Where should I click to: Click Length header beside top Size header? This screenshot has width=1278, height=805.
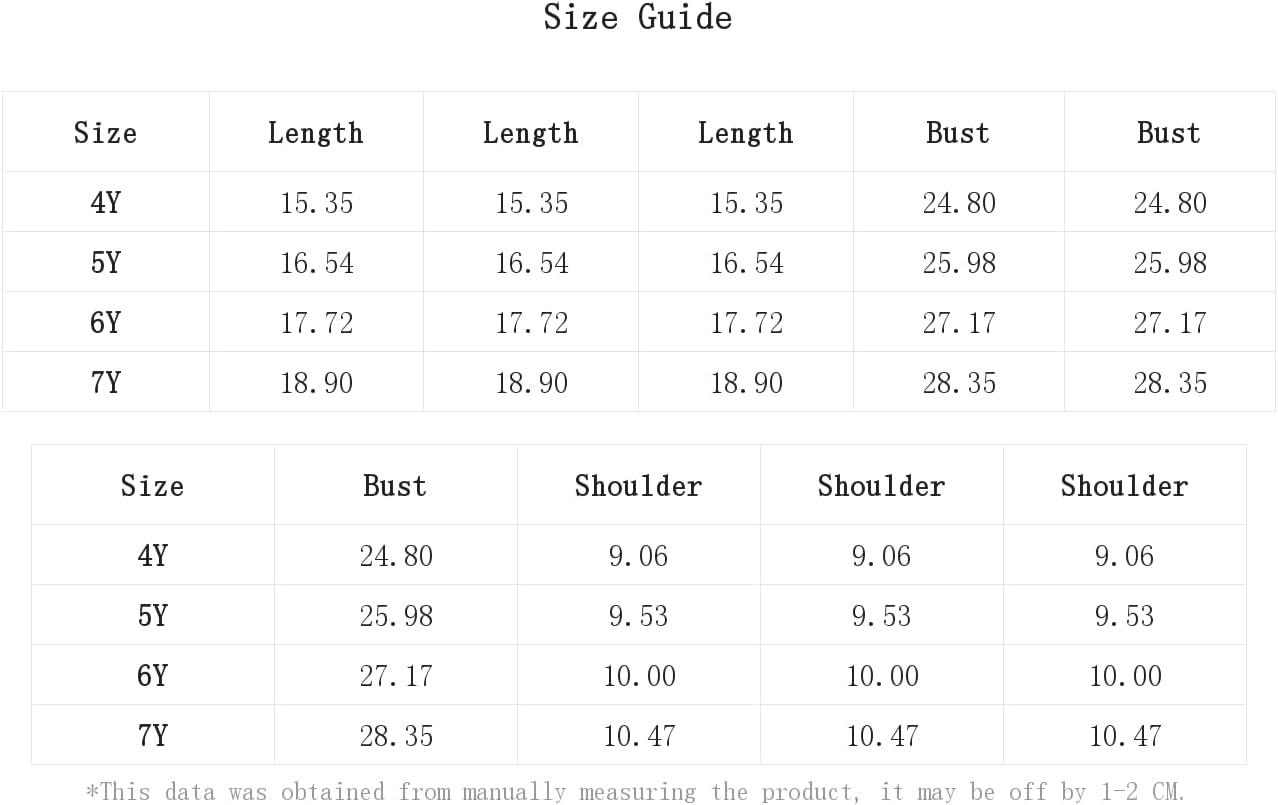coord(315,133)
